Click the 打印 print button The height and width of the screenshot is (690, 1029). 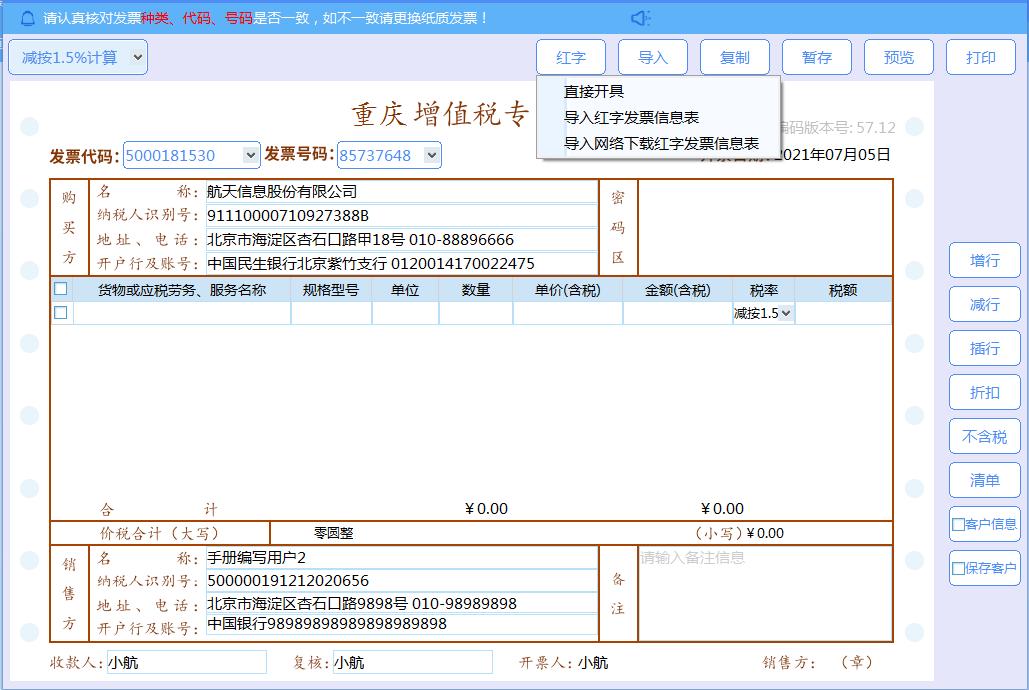[x=980, y=57]
